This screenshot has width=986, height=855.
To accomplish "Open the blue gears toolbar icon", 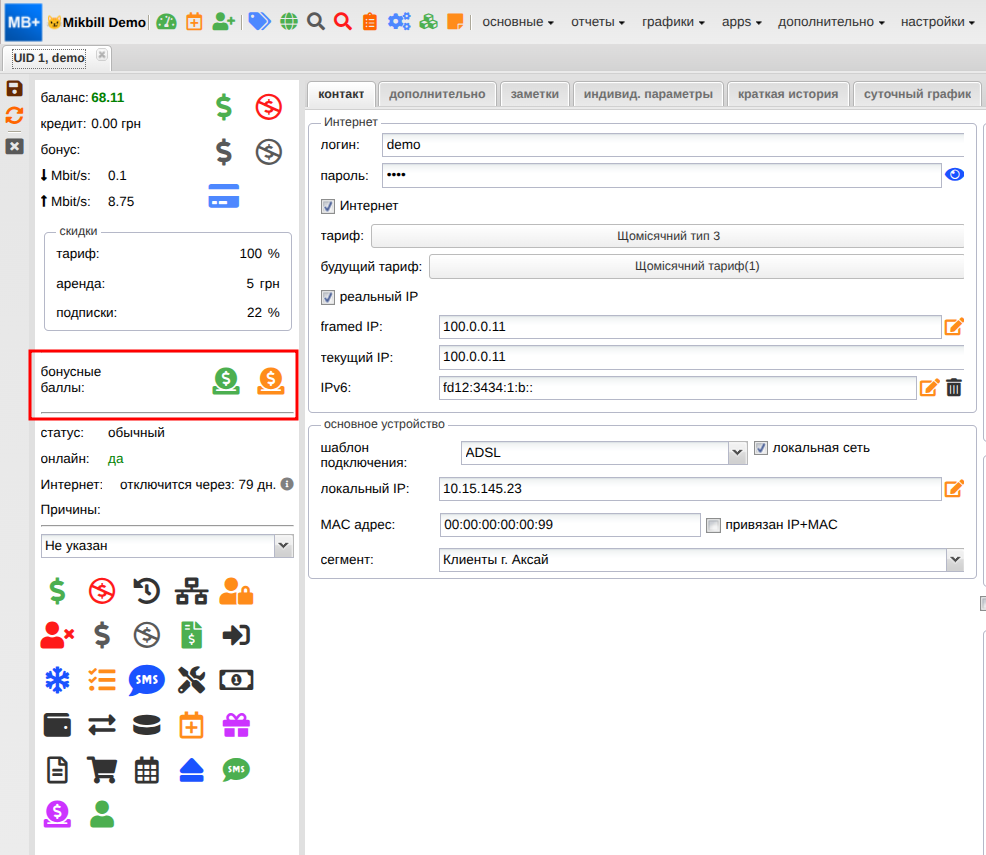I will pos(399,22).
